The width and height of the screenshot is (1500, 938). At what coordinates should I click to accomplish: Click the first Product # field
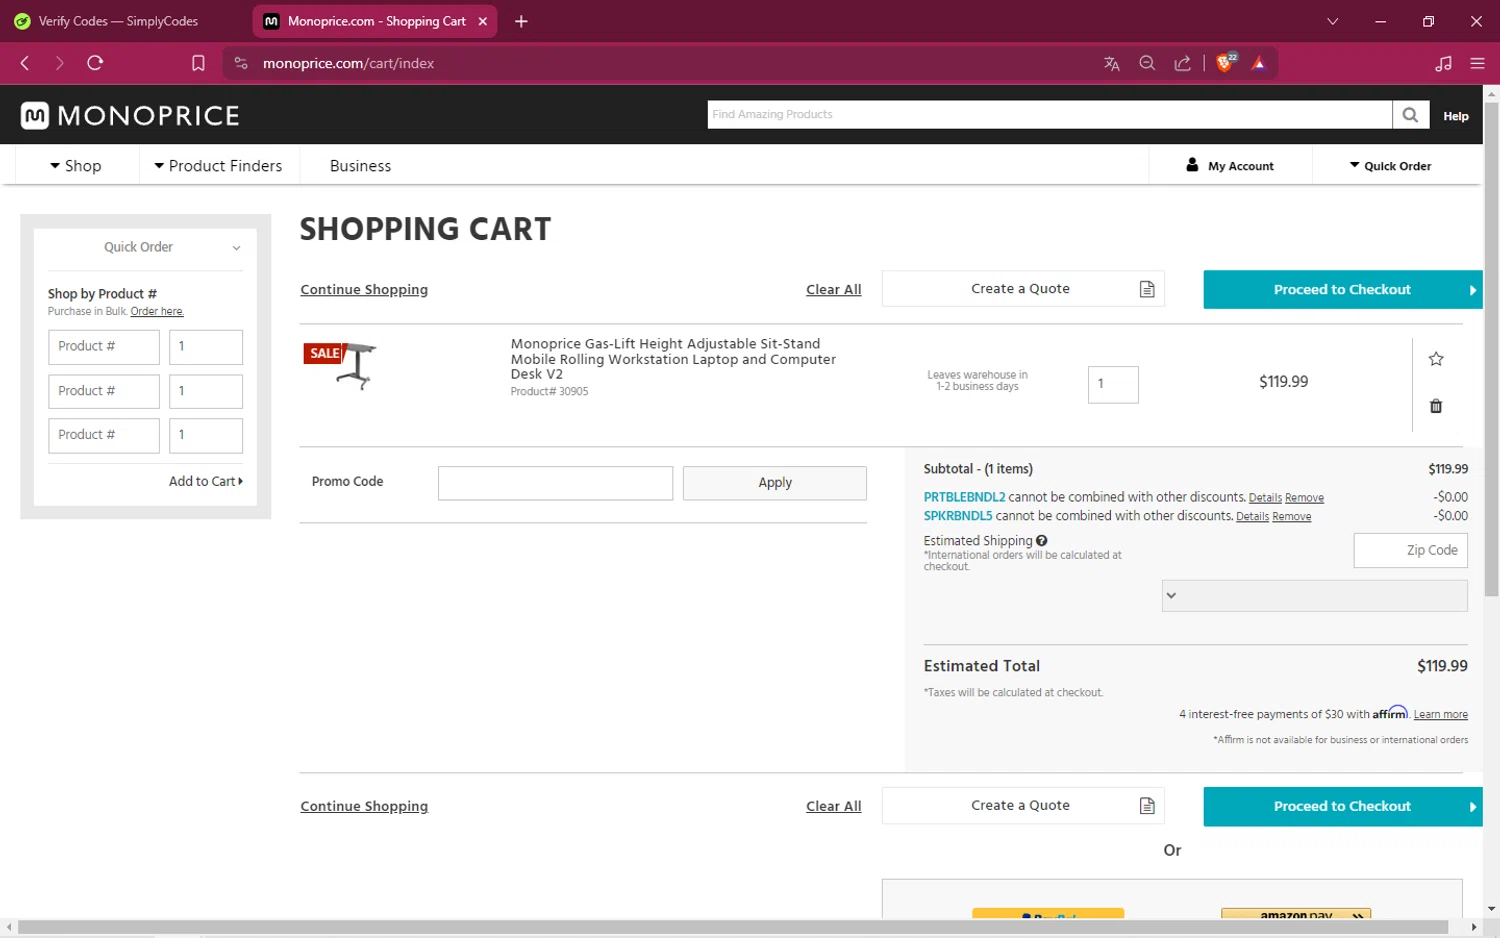[x=104, y=347]
